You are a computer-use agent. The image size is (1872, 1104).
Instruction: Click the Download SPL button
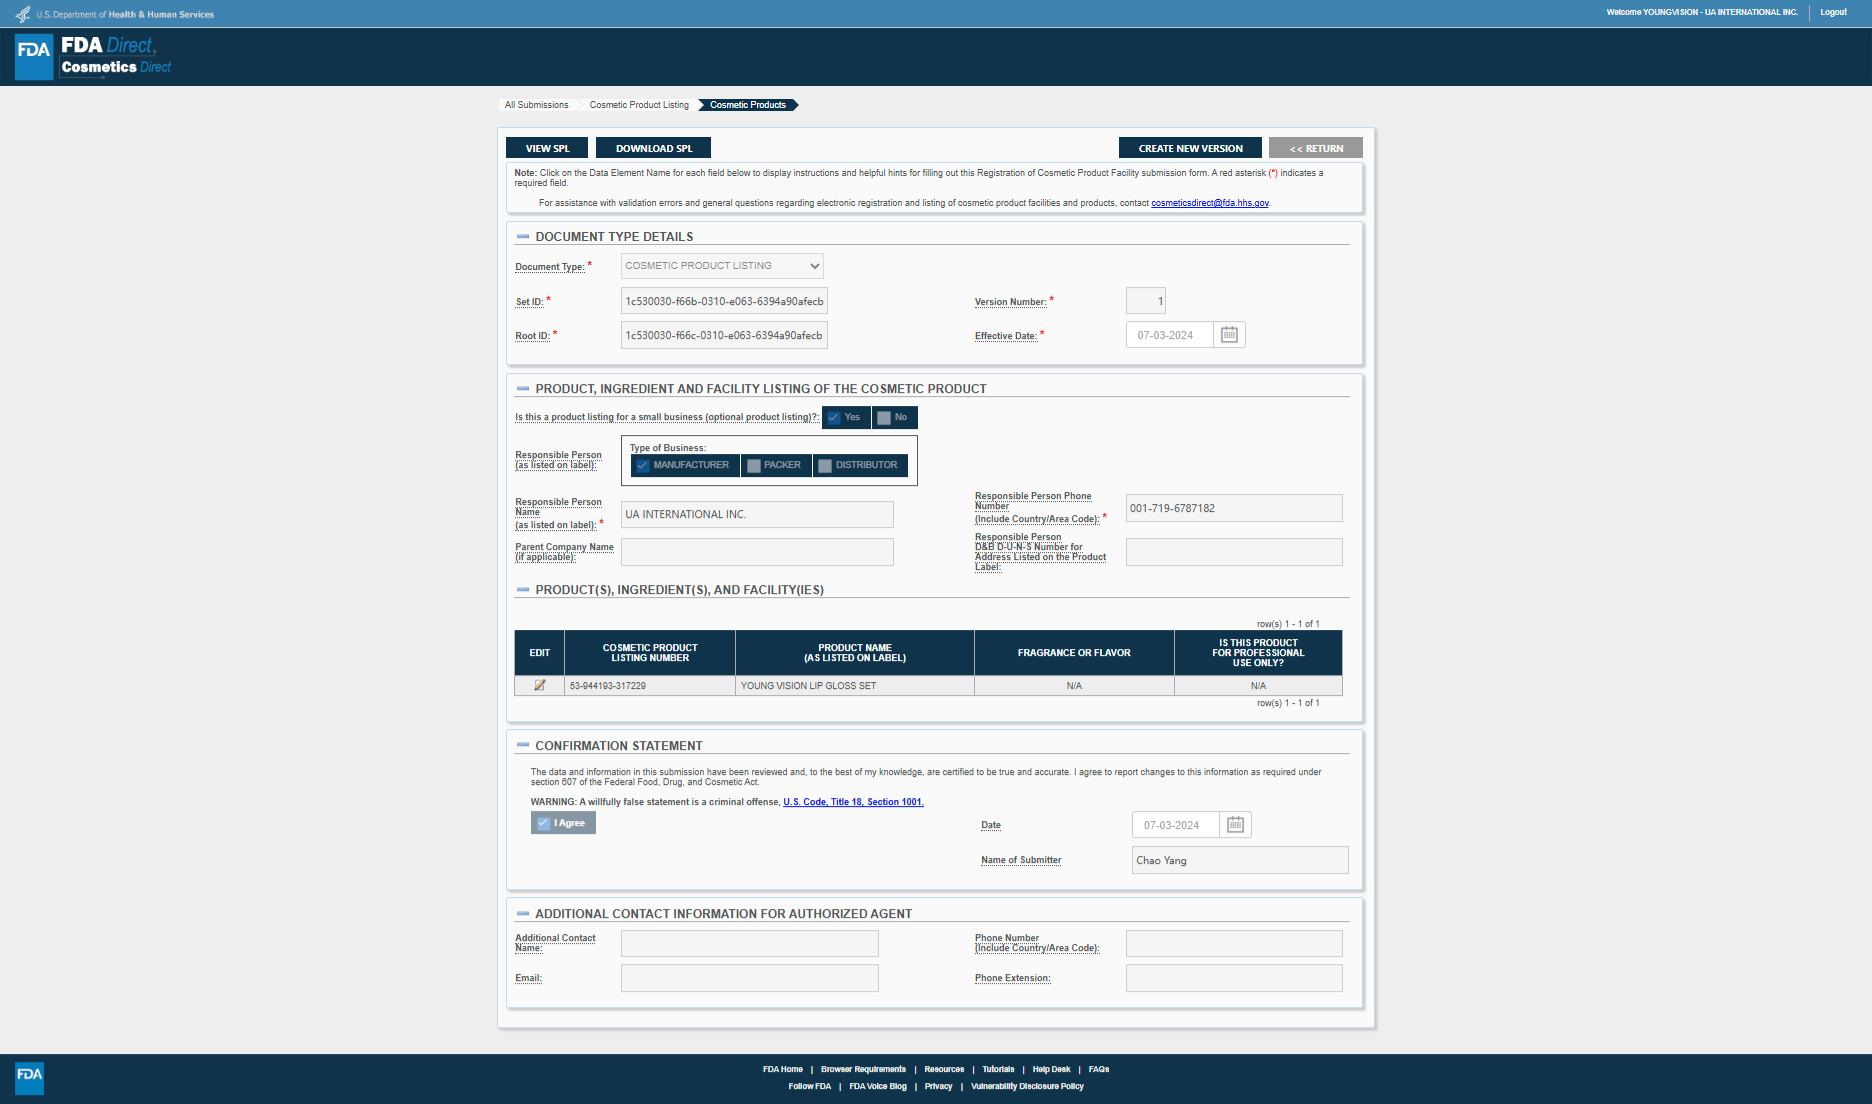[x=653, y=148]
